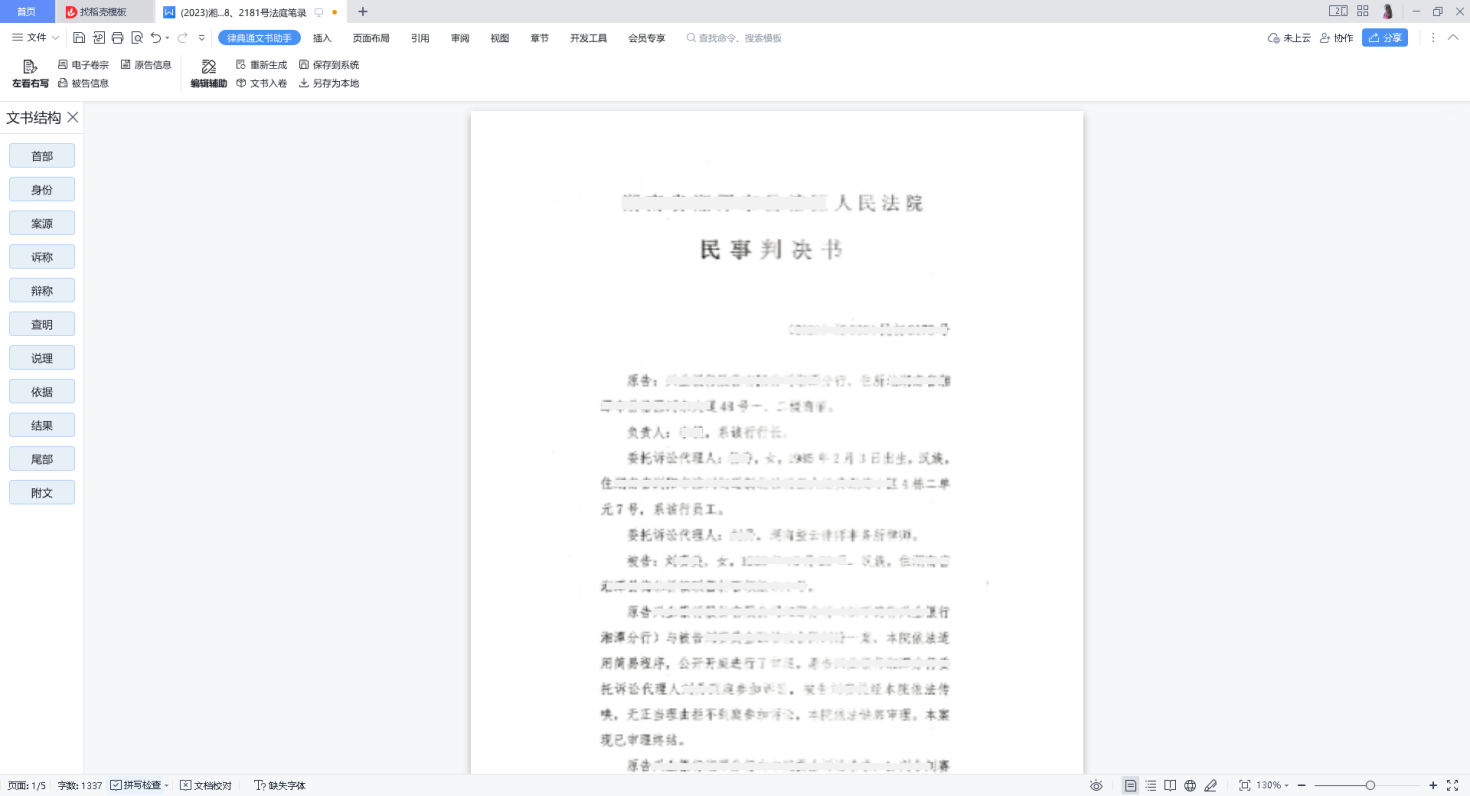
Task: Jump to 查明 section in 文书结构
Action: coord(42,325)
